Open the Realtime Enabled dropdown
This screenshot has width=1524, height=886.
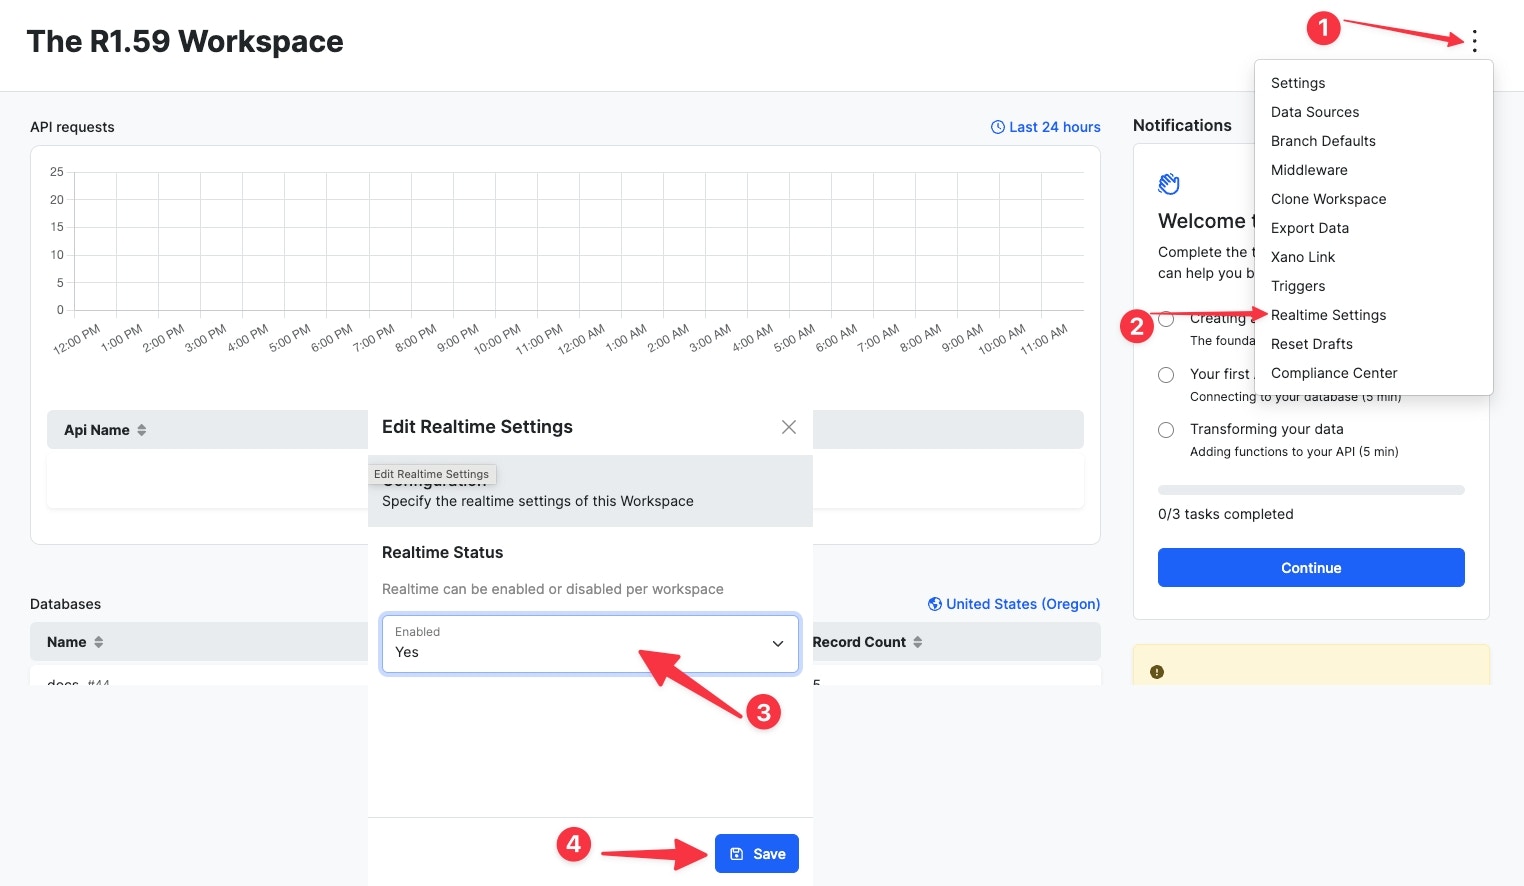(x=590, y=643)
